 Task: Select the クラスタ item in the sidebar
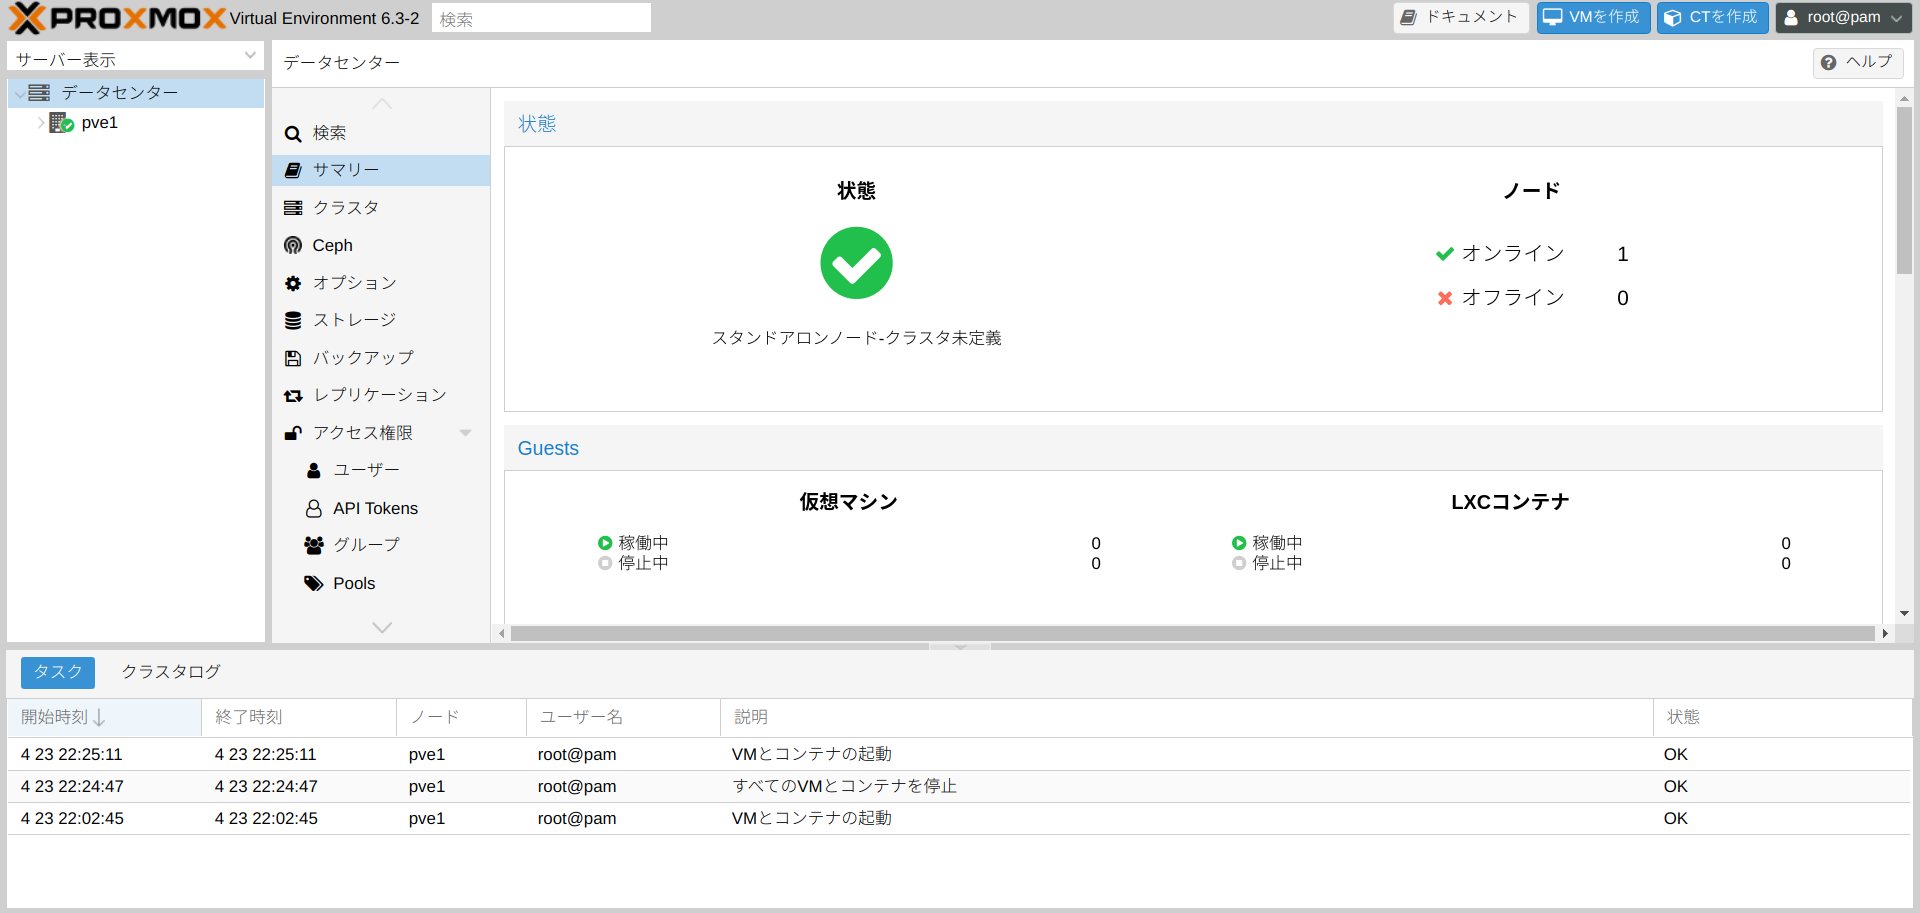coord(345,207)
